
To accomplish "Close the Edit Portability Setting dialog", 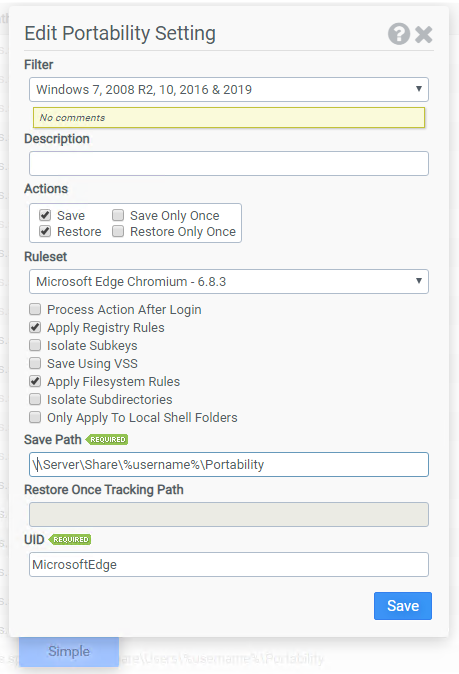I will pos(424,34).
